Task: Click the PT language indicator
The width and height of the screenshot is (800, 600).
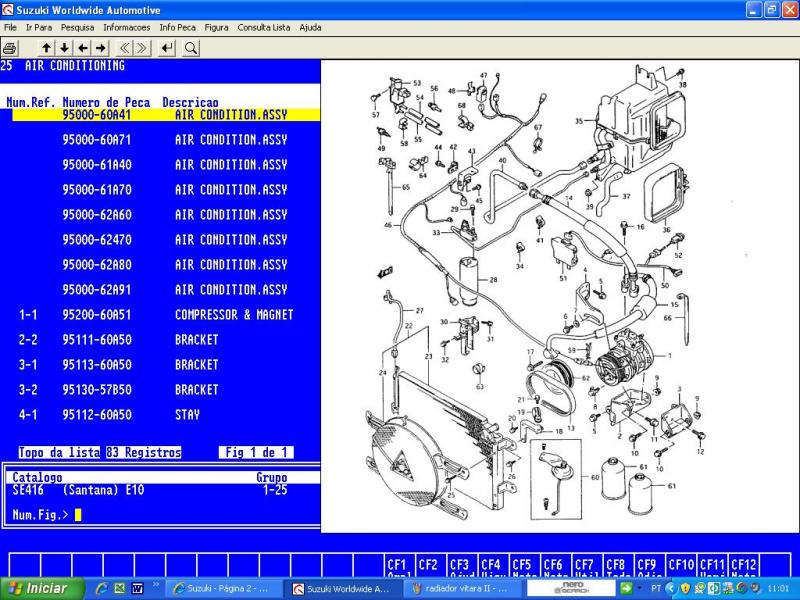Action: [x=656, y=589]
